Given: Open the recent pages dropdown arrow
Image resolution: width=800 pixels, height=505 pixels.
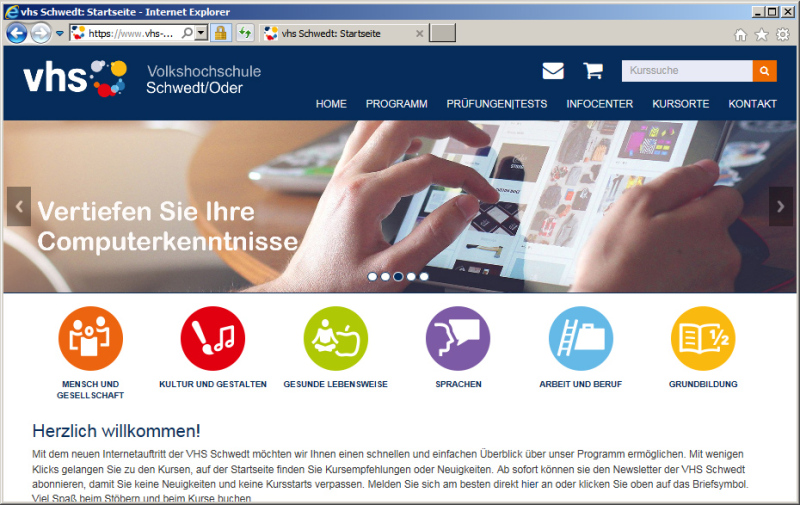Looking at the screenshot, I should pyautogui.click(x=59, y=33).
